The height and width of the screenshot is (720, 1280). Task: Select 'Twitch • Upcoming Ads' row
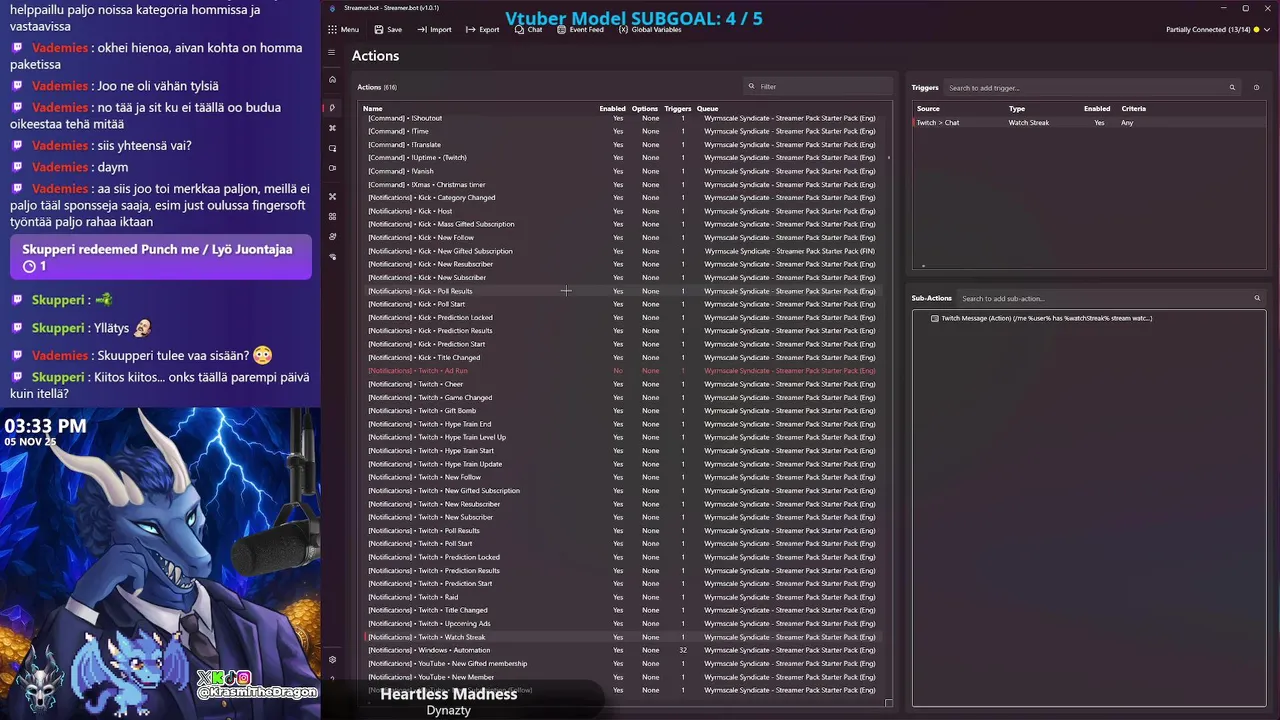pos(623,623)
